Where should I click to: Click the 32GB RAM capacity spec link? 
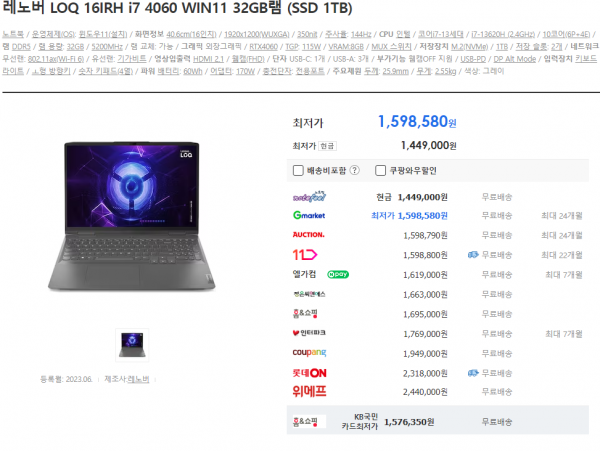pos(75,47)
